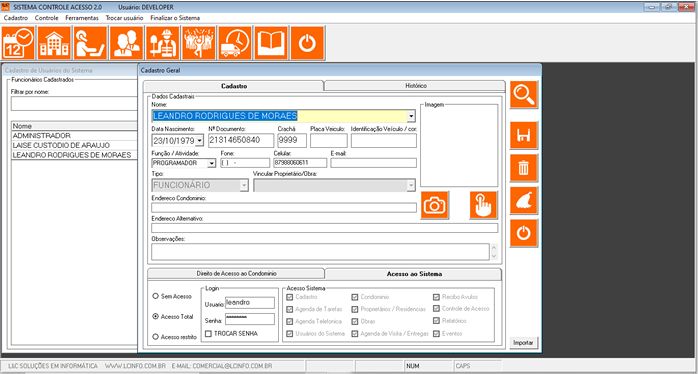
Task: Capture a photo with the camera icon
Action: click(435, 205)
